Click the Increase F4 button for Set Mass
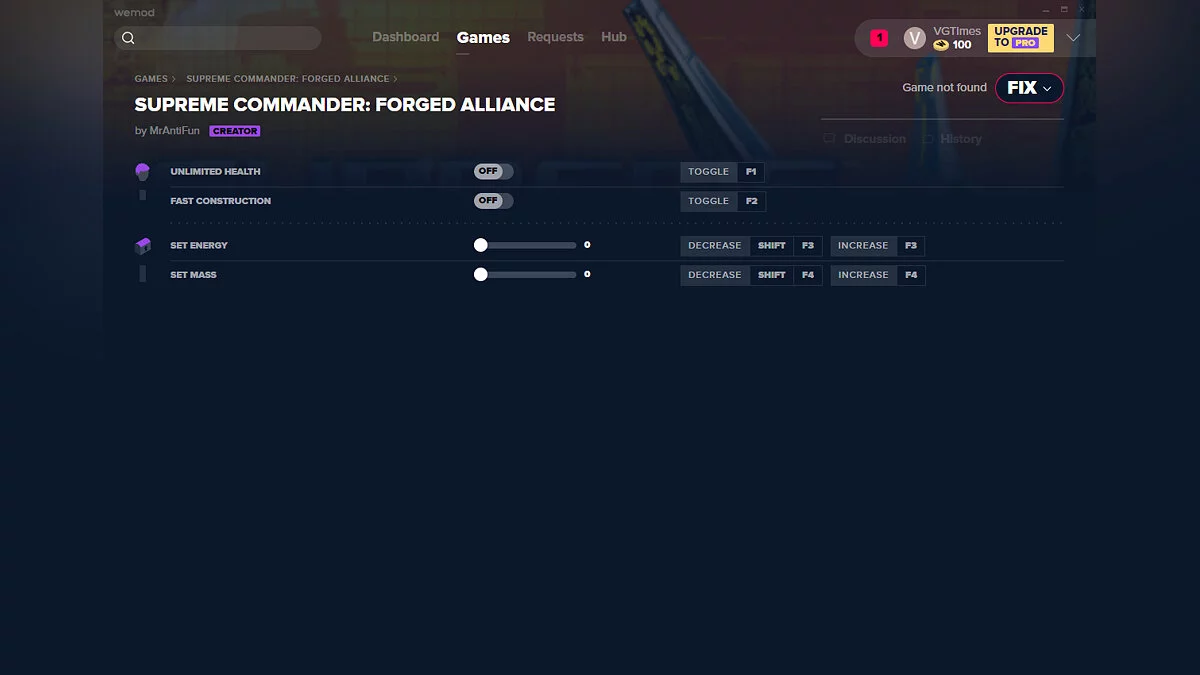 pos(878,275)
